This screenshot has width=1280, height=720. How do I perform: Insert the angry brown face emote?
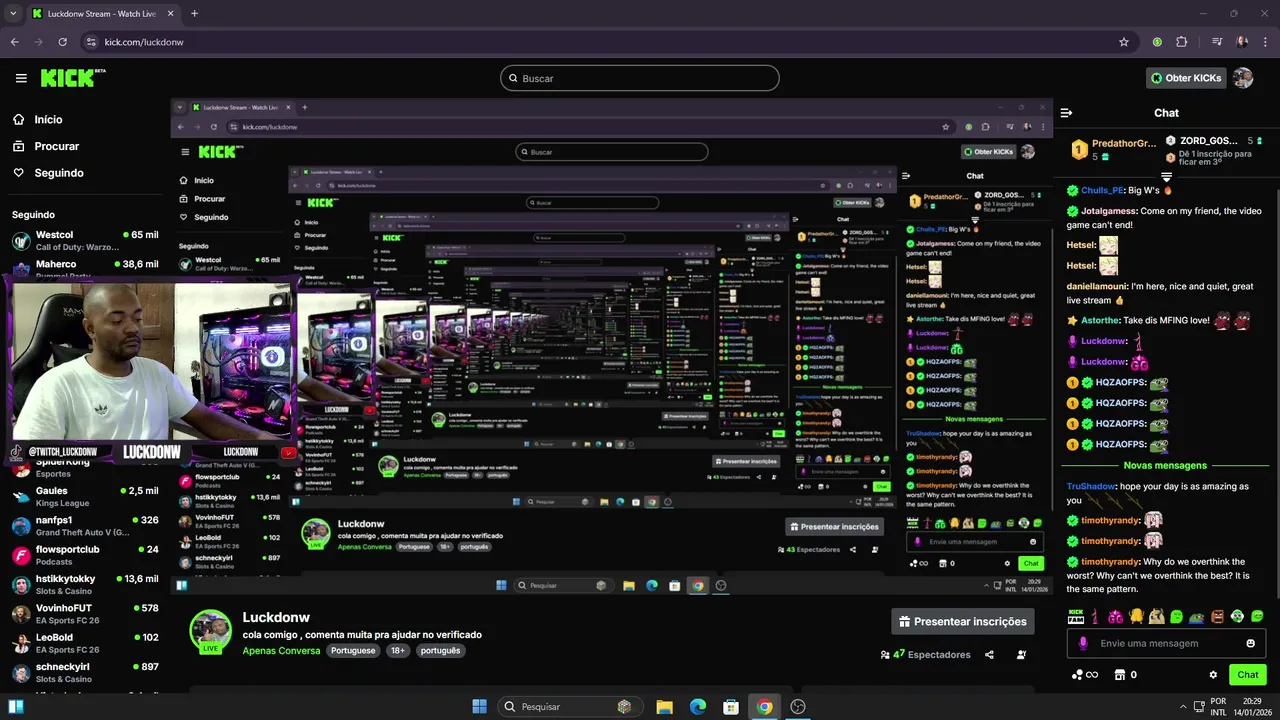click(1217, 616)
